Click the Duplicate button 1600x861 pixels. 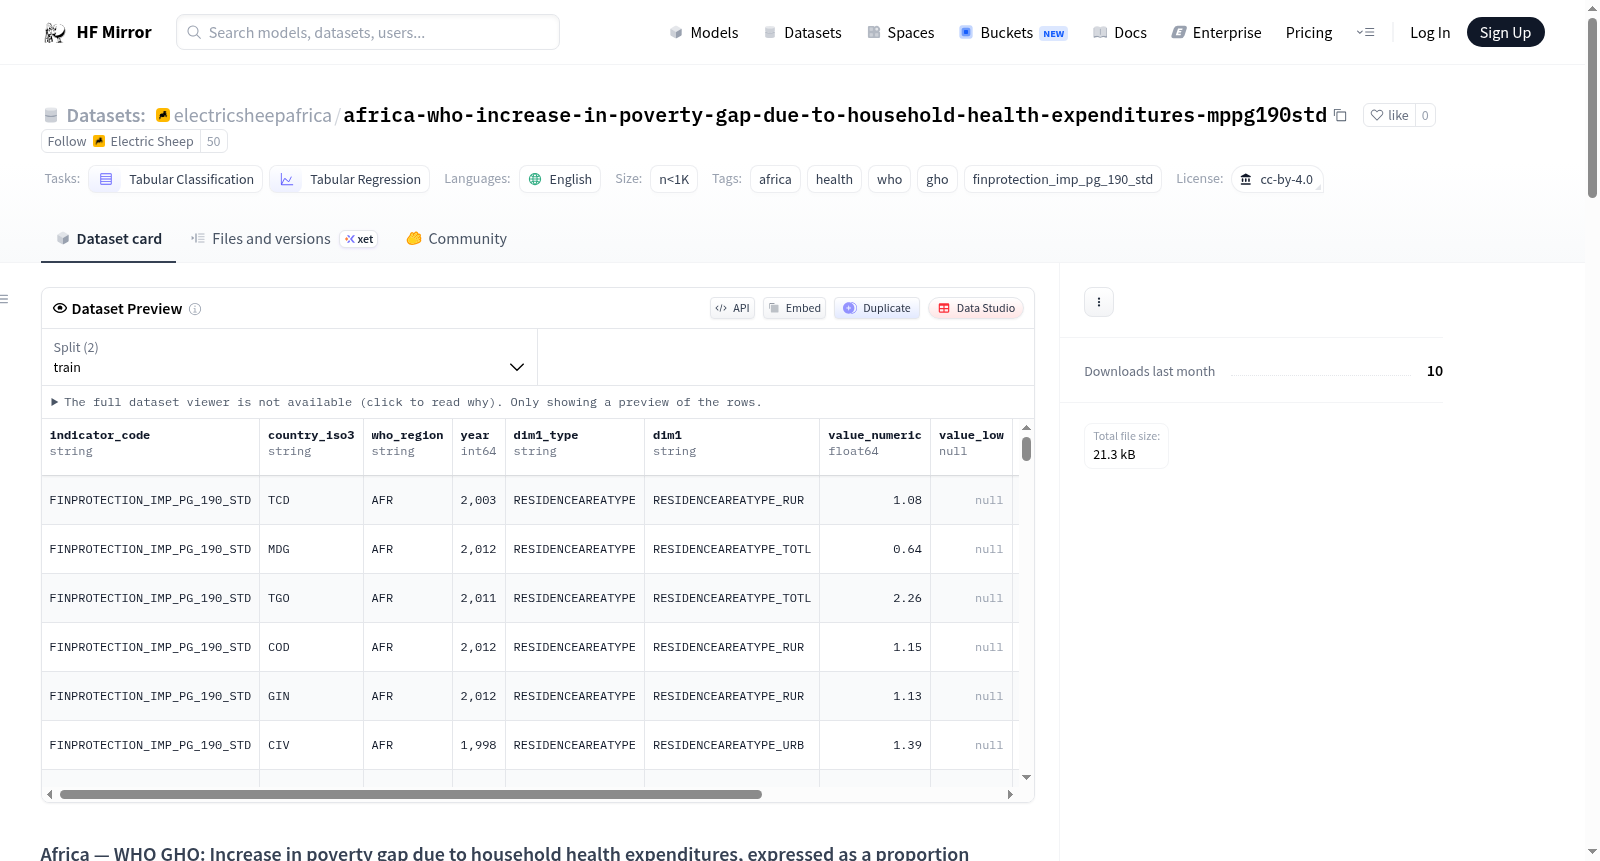(x=877, y=308)
